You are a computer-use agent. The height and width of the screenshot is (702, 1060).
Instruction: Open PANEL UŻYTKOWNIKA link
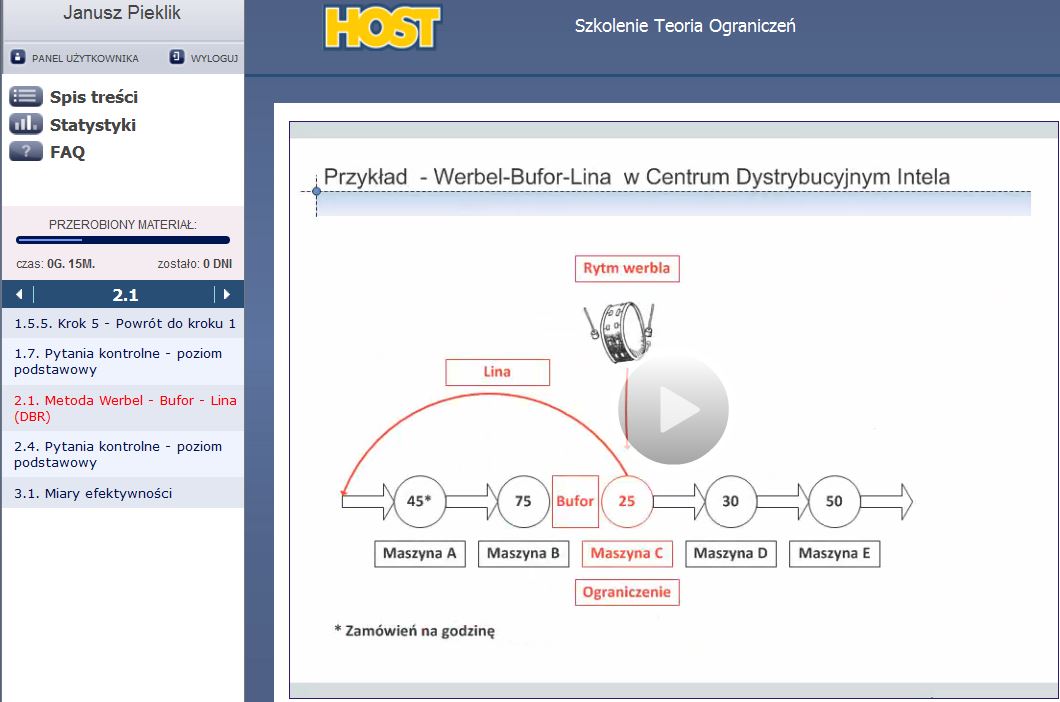85,58
